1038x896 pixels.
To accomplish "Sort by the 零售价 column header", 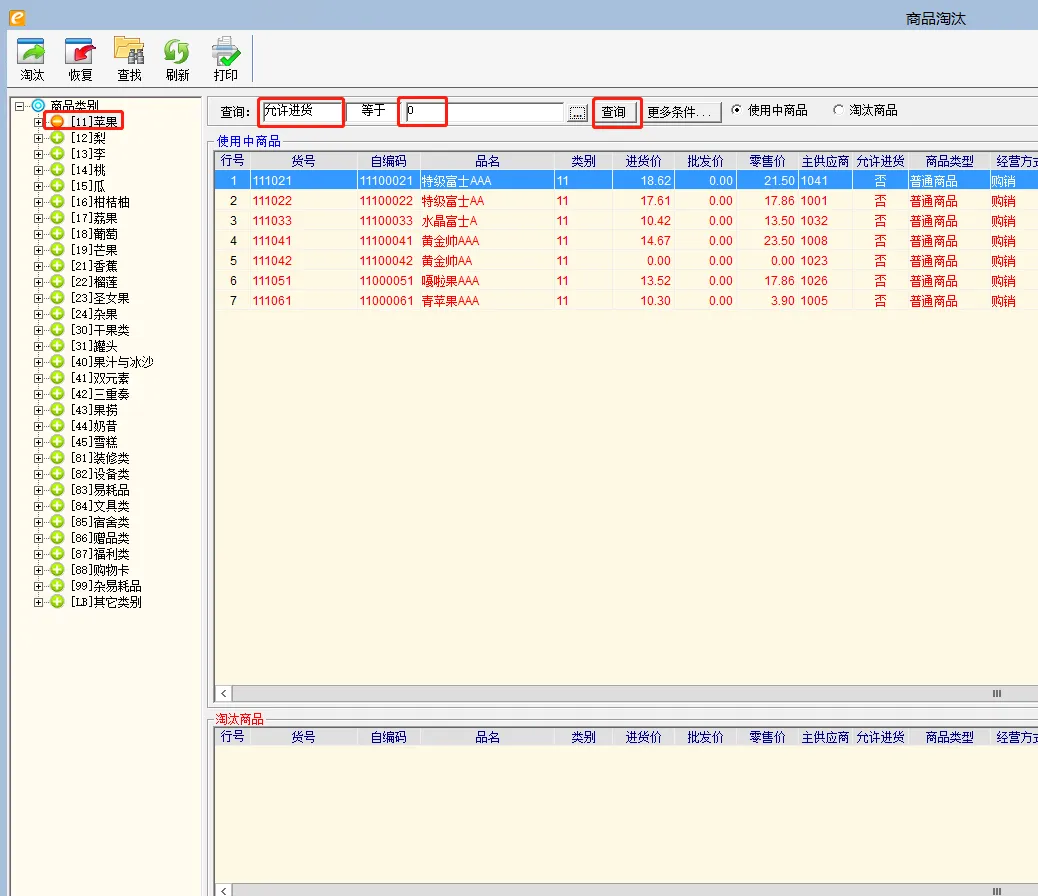I will click(767, 161).
